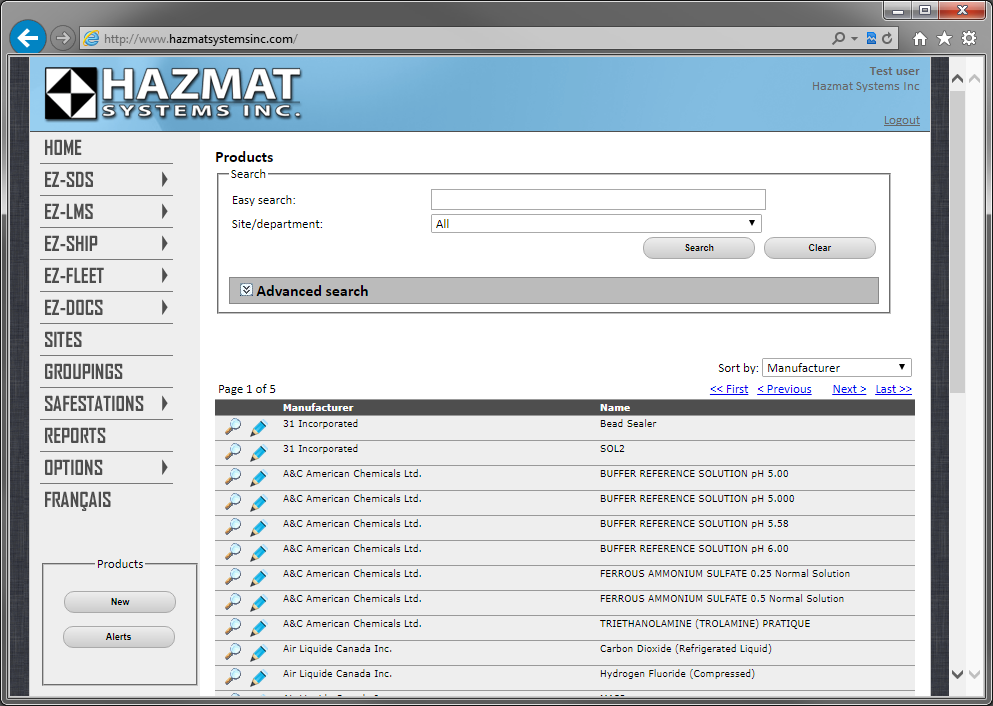993x706 pixels.
Task: Open product Alerts
Action: click(x=118, y=636)
